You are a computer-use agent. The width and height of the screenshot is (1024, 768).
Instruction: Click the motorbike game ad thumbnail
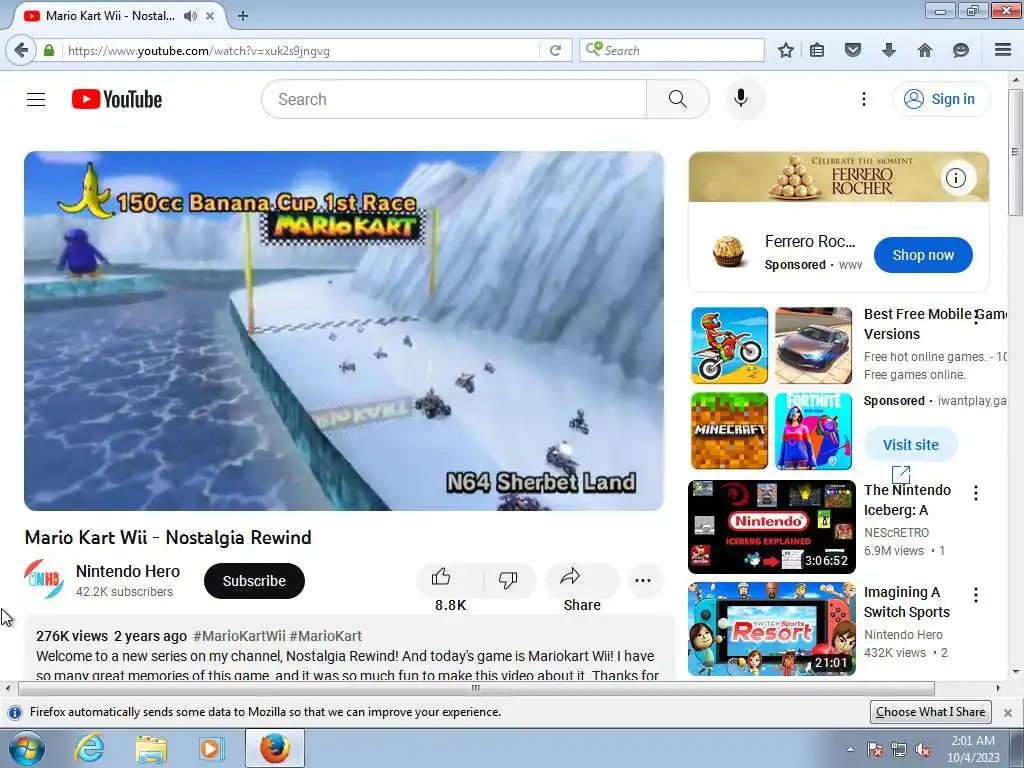729,345
